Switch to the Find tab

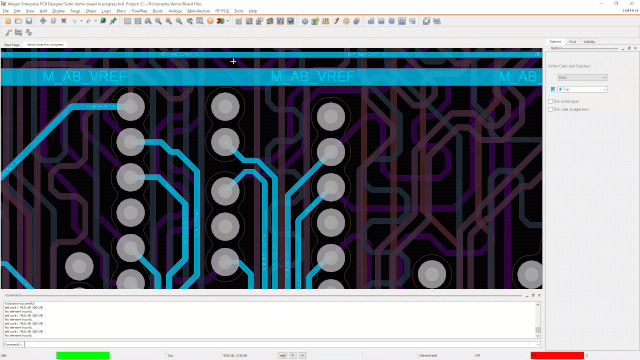click(572, 42)
